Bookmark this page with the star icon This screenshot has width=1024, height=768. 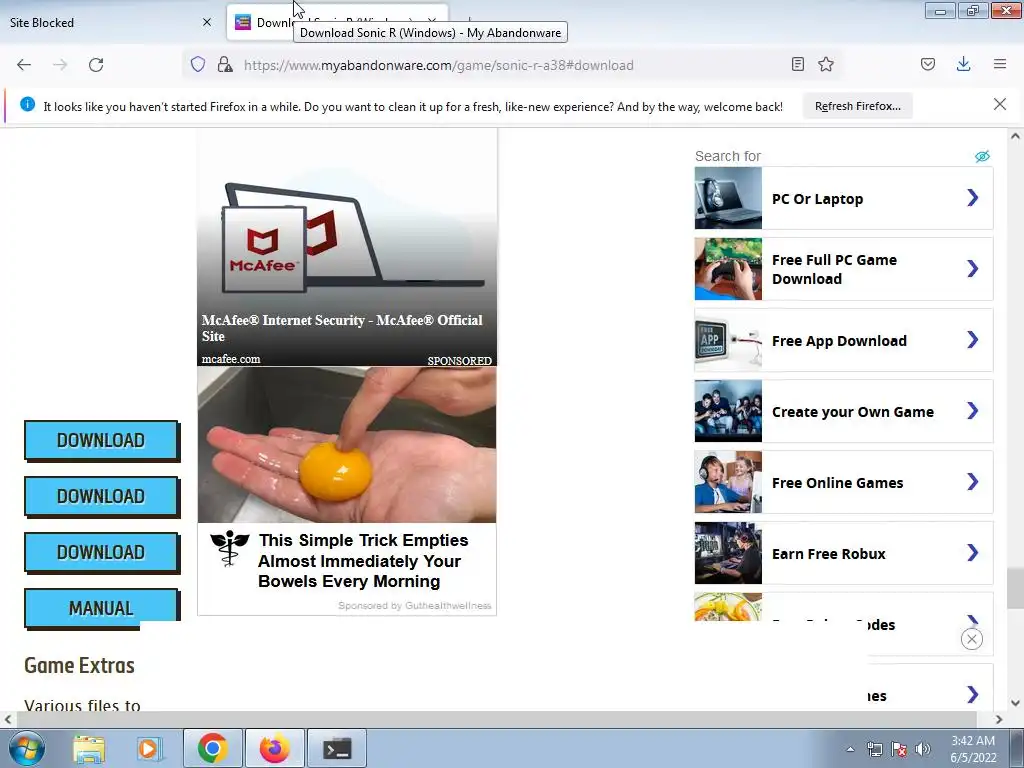(826, 64)
